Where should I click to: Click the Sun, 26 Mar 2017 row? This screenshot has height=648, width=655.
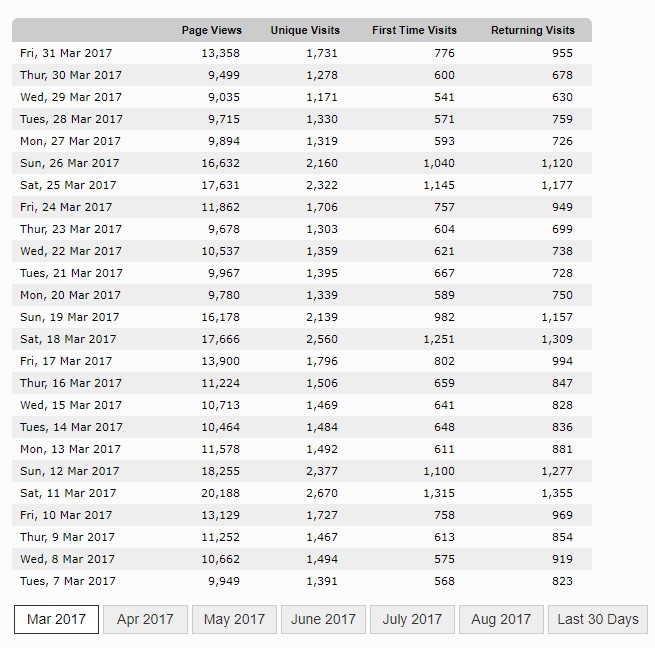302,163
